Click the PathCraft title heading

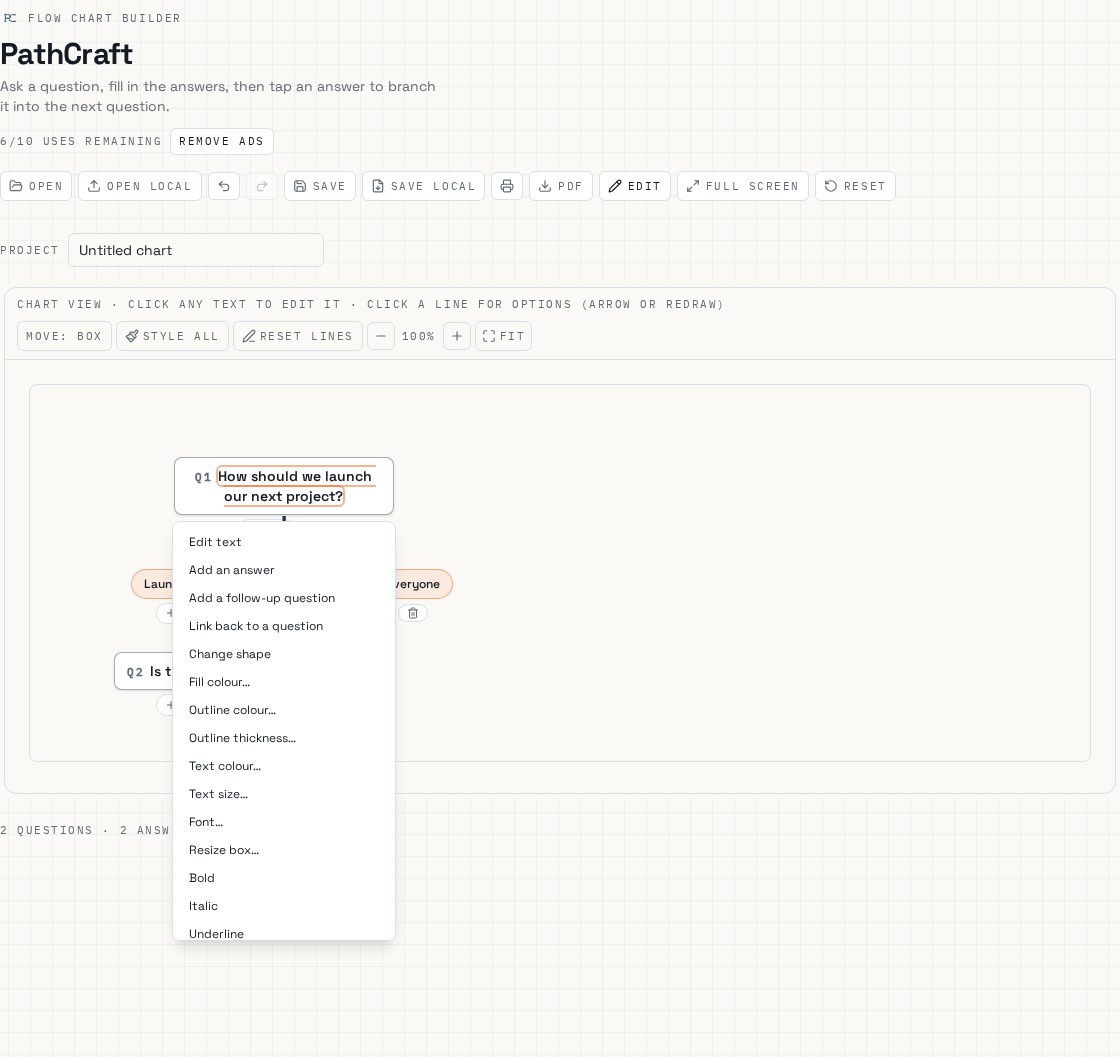pos(66,54)
